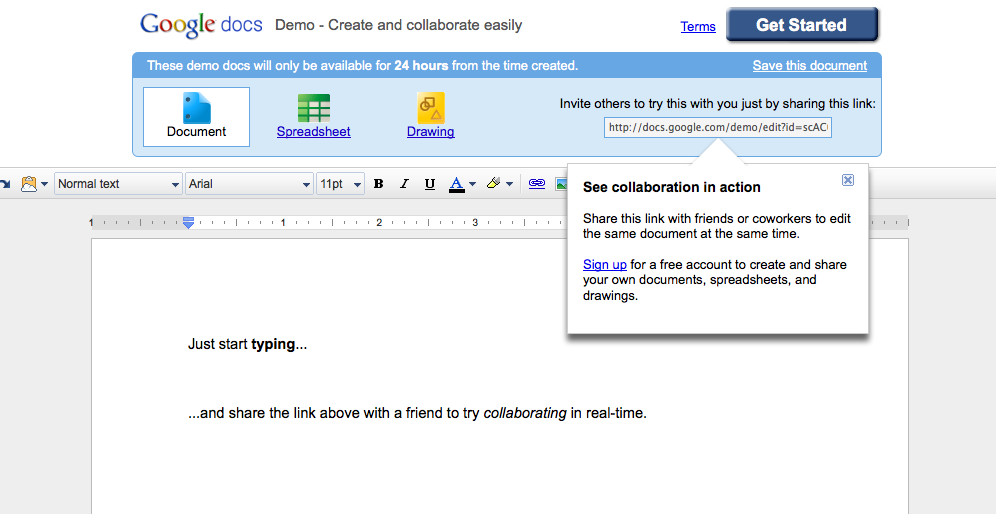Click the green Spreadsheet icon
996x514 pixels.
pyautogui.click(x=313, y=108)
